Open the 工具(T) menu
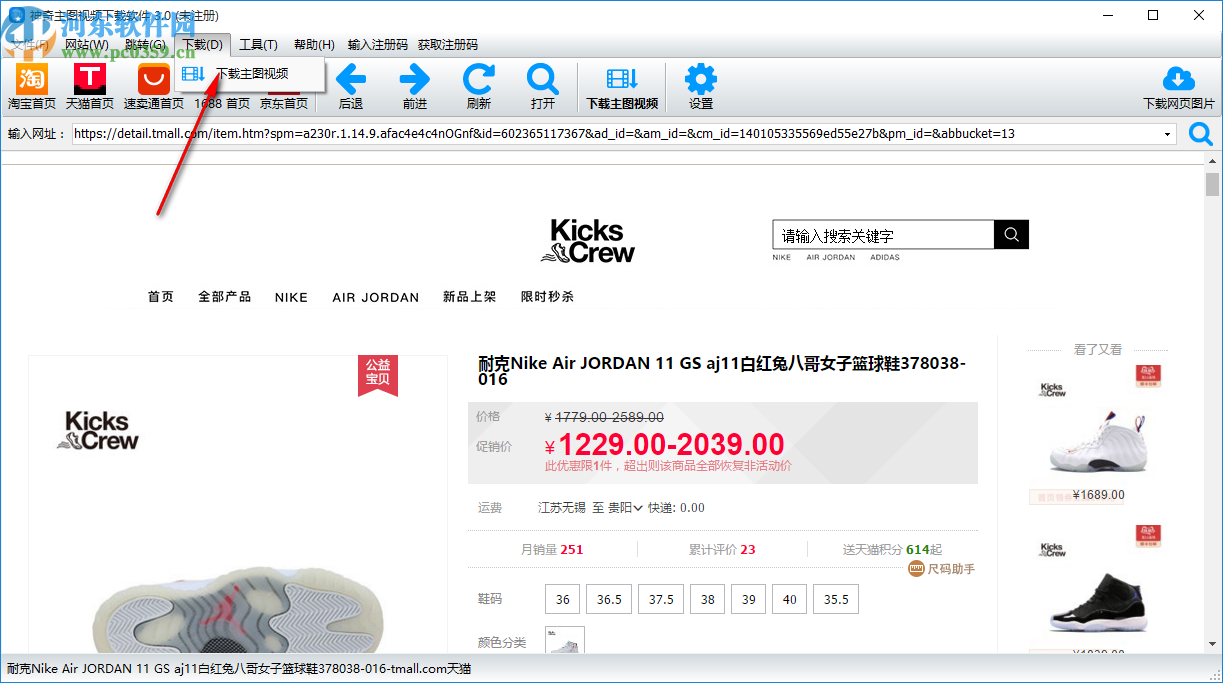 tap(258, 44)
